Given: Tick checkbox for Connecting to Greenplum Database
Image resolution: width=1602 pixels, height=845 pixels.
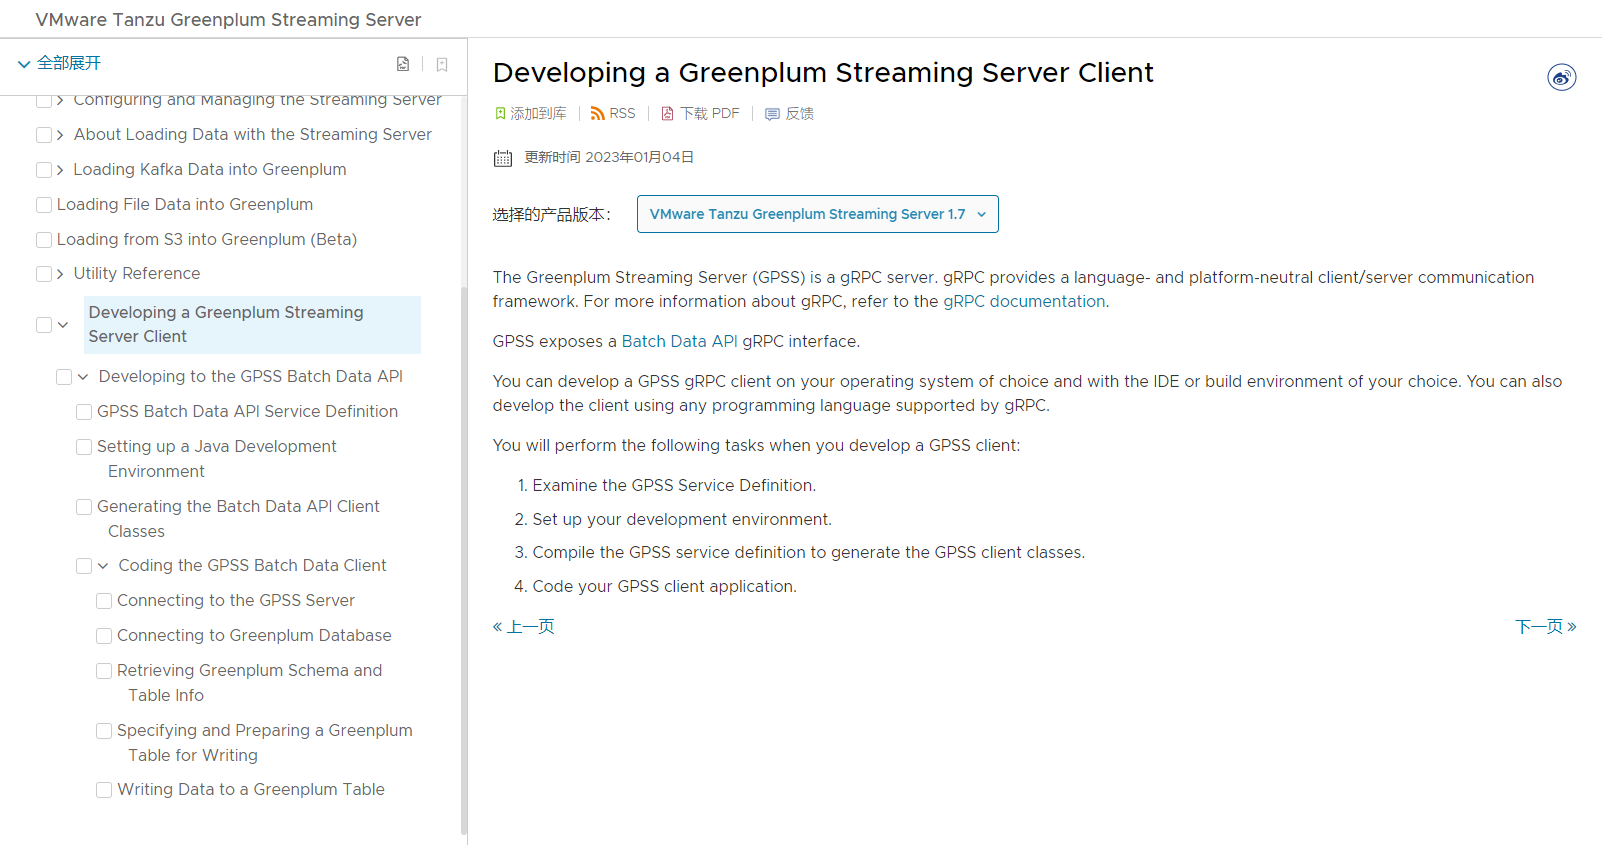Looking at the screenshot, I should (104, 636).
